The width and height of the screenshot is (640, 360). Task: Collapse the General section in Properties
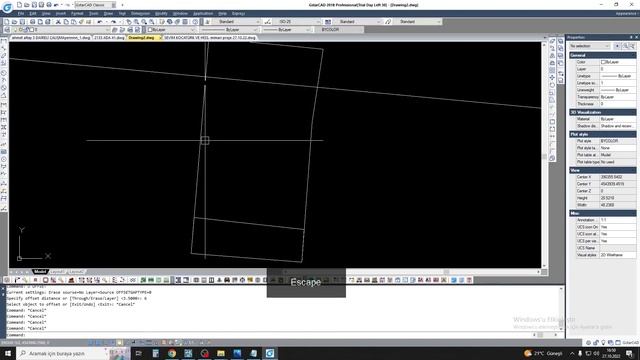pos(602,55)
